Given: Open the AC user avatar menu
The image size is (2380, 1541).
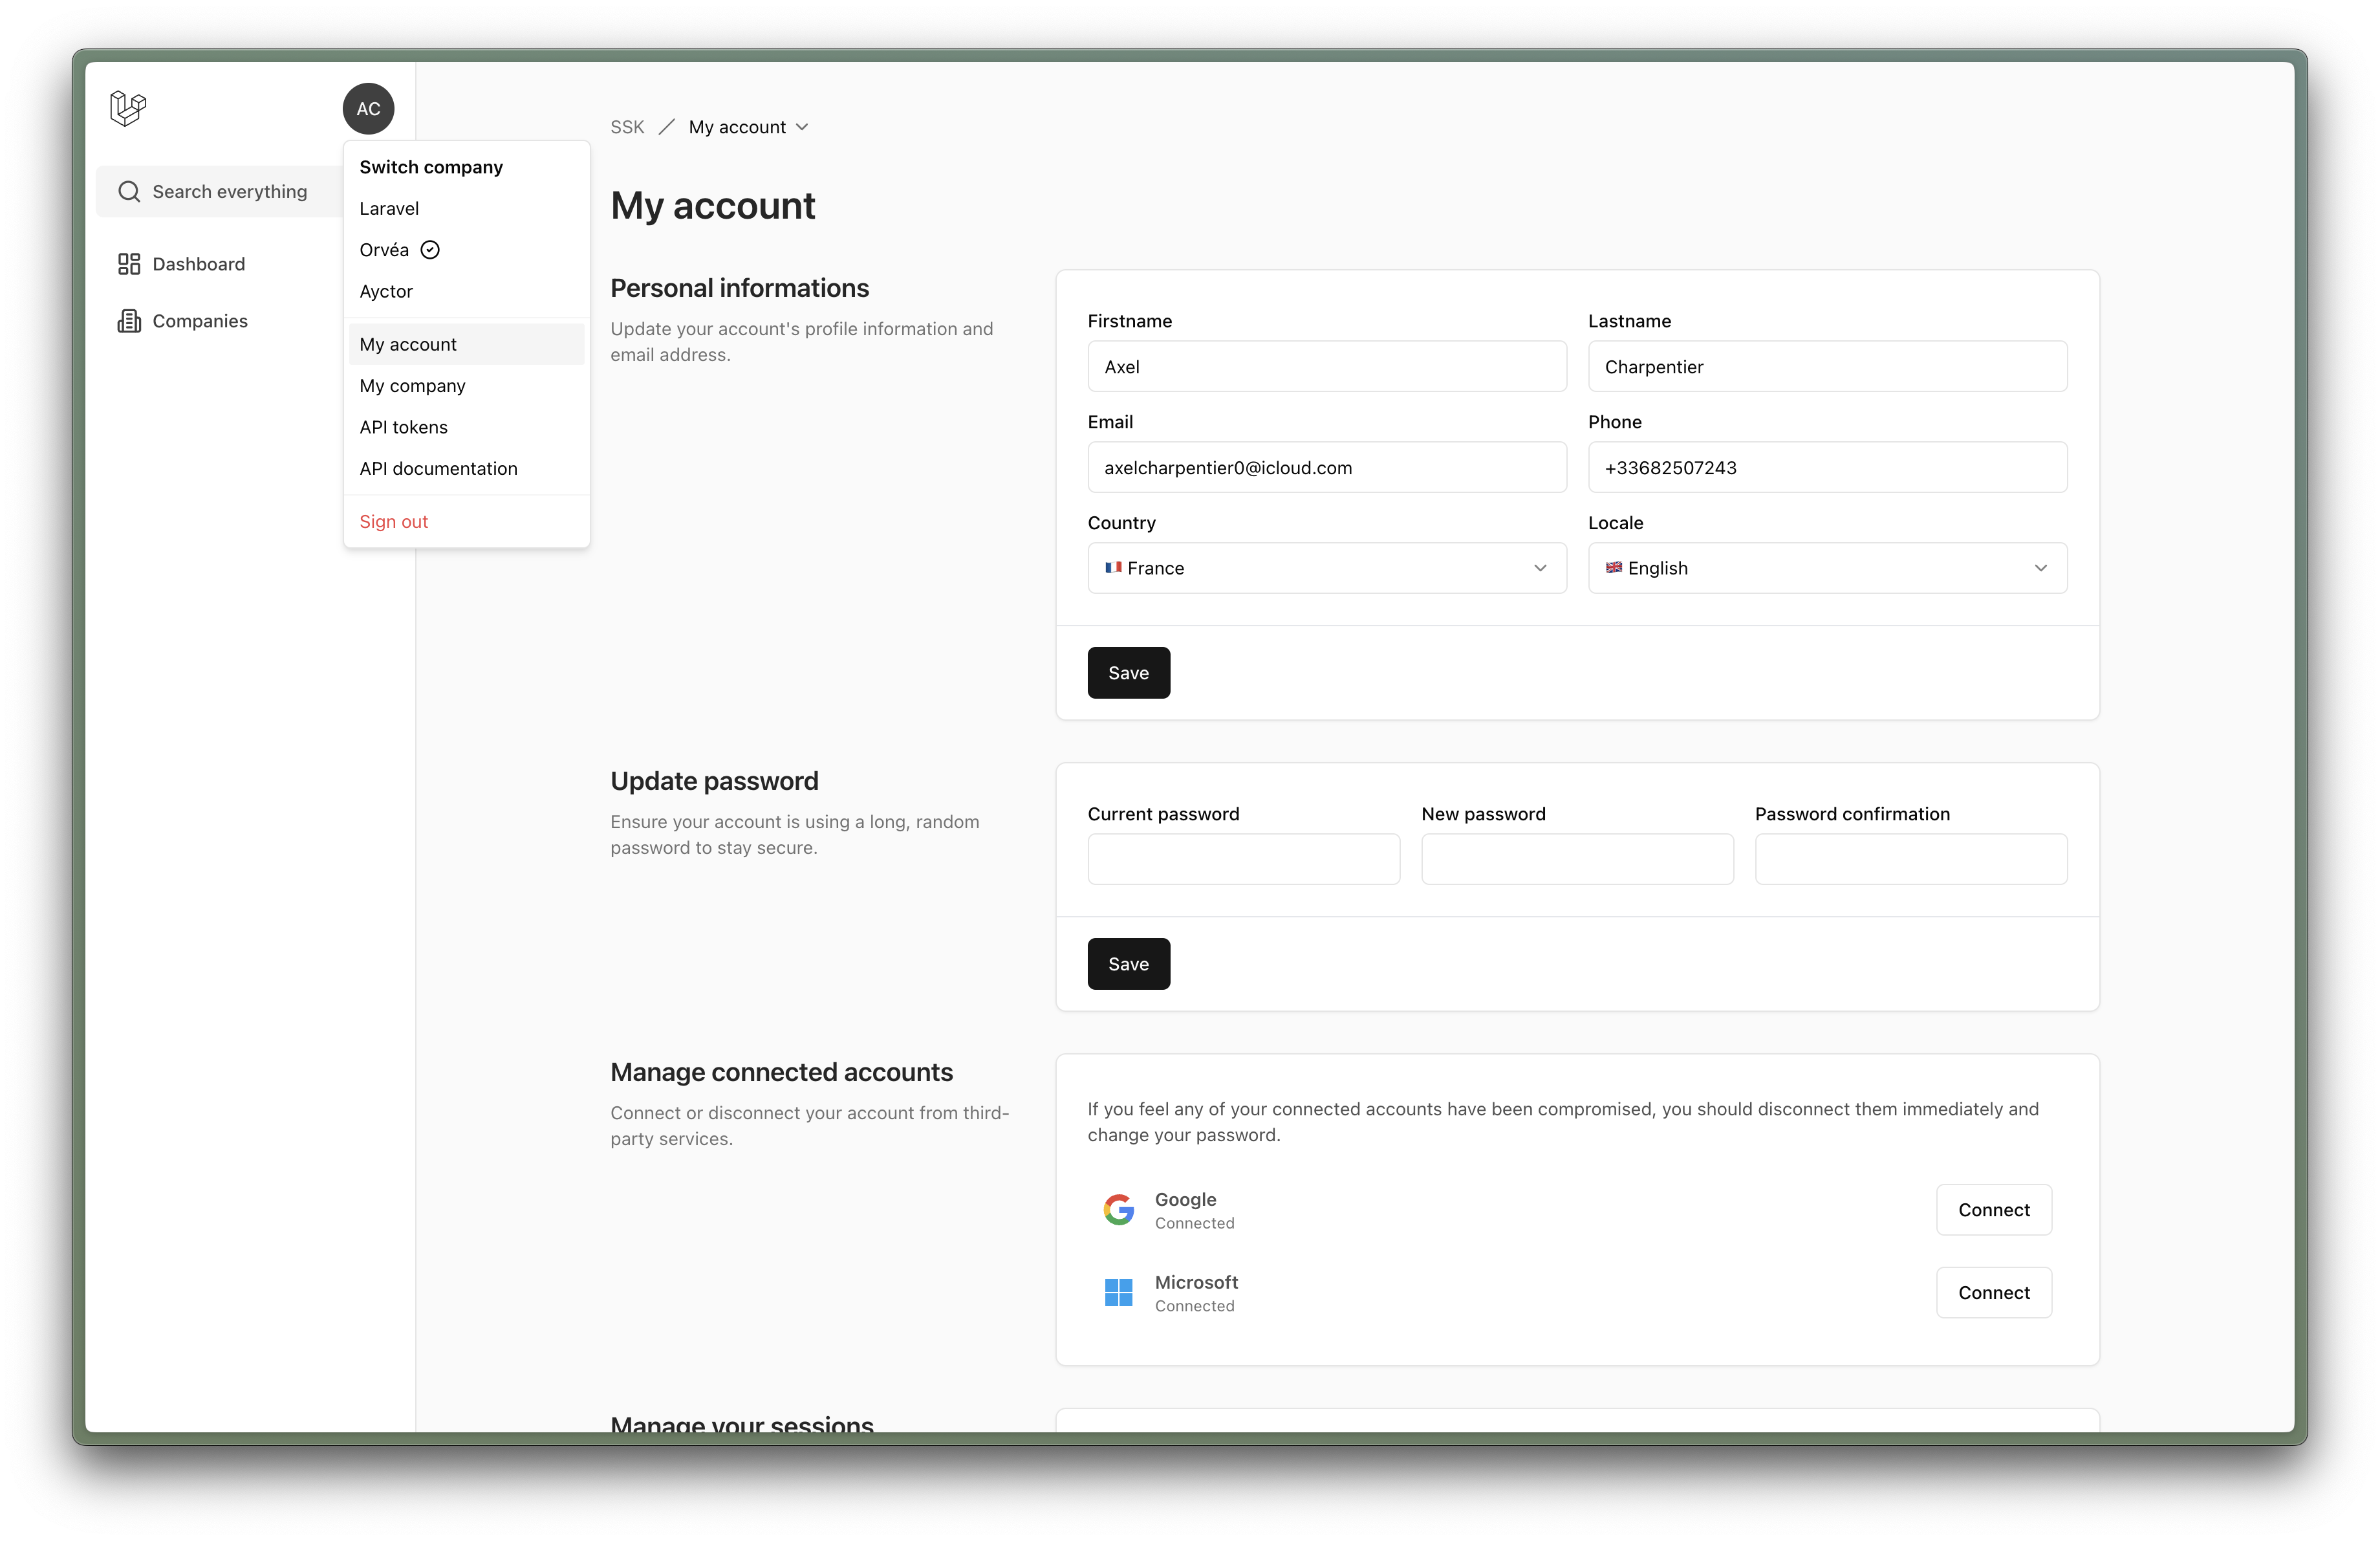Looking at the screenshot, I should pyautogui.click(x=368, y=109).
